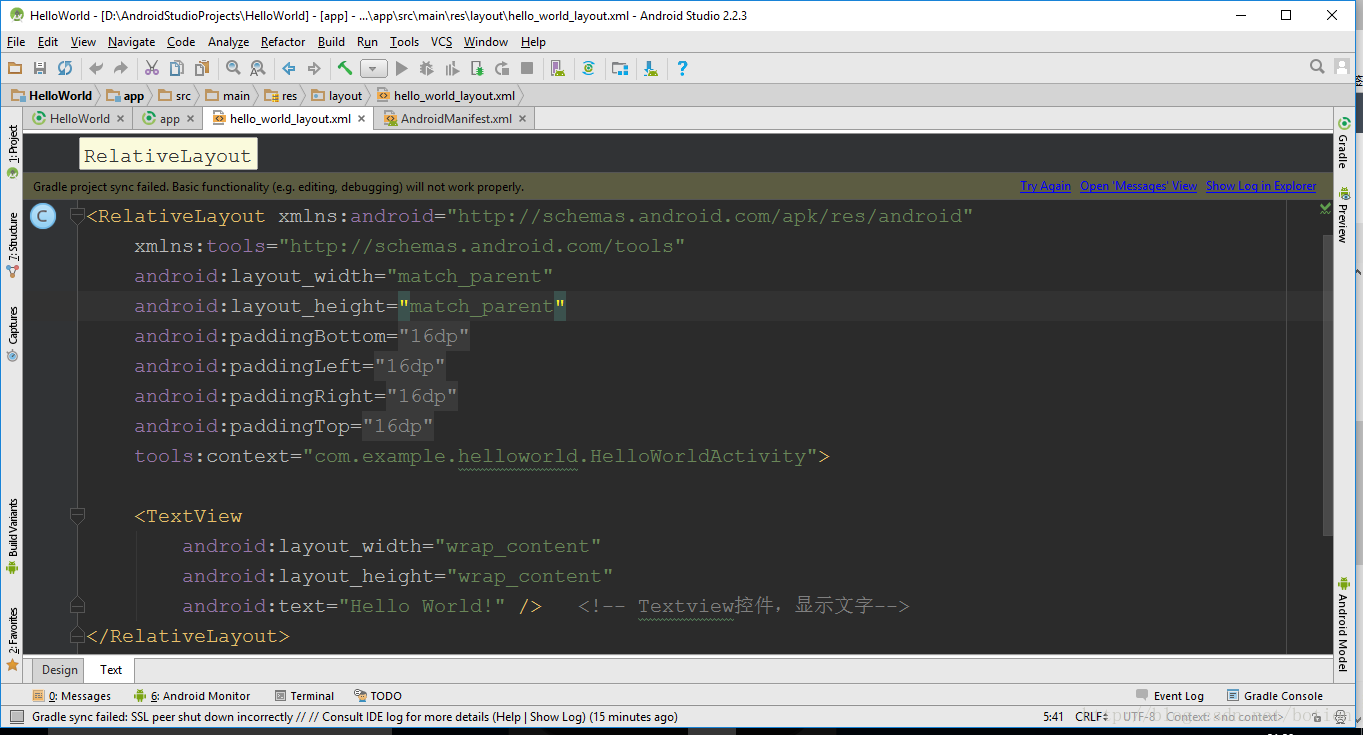
Task: Click the Run play icon
Action: point(402,68)
